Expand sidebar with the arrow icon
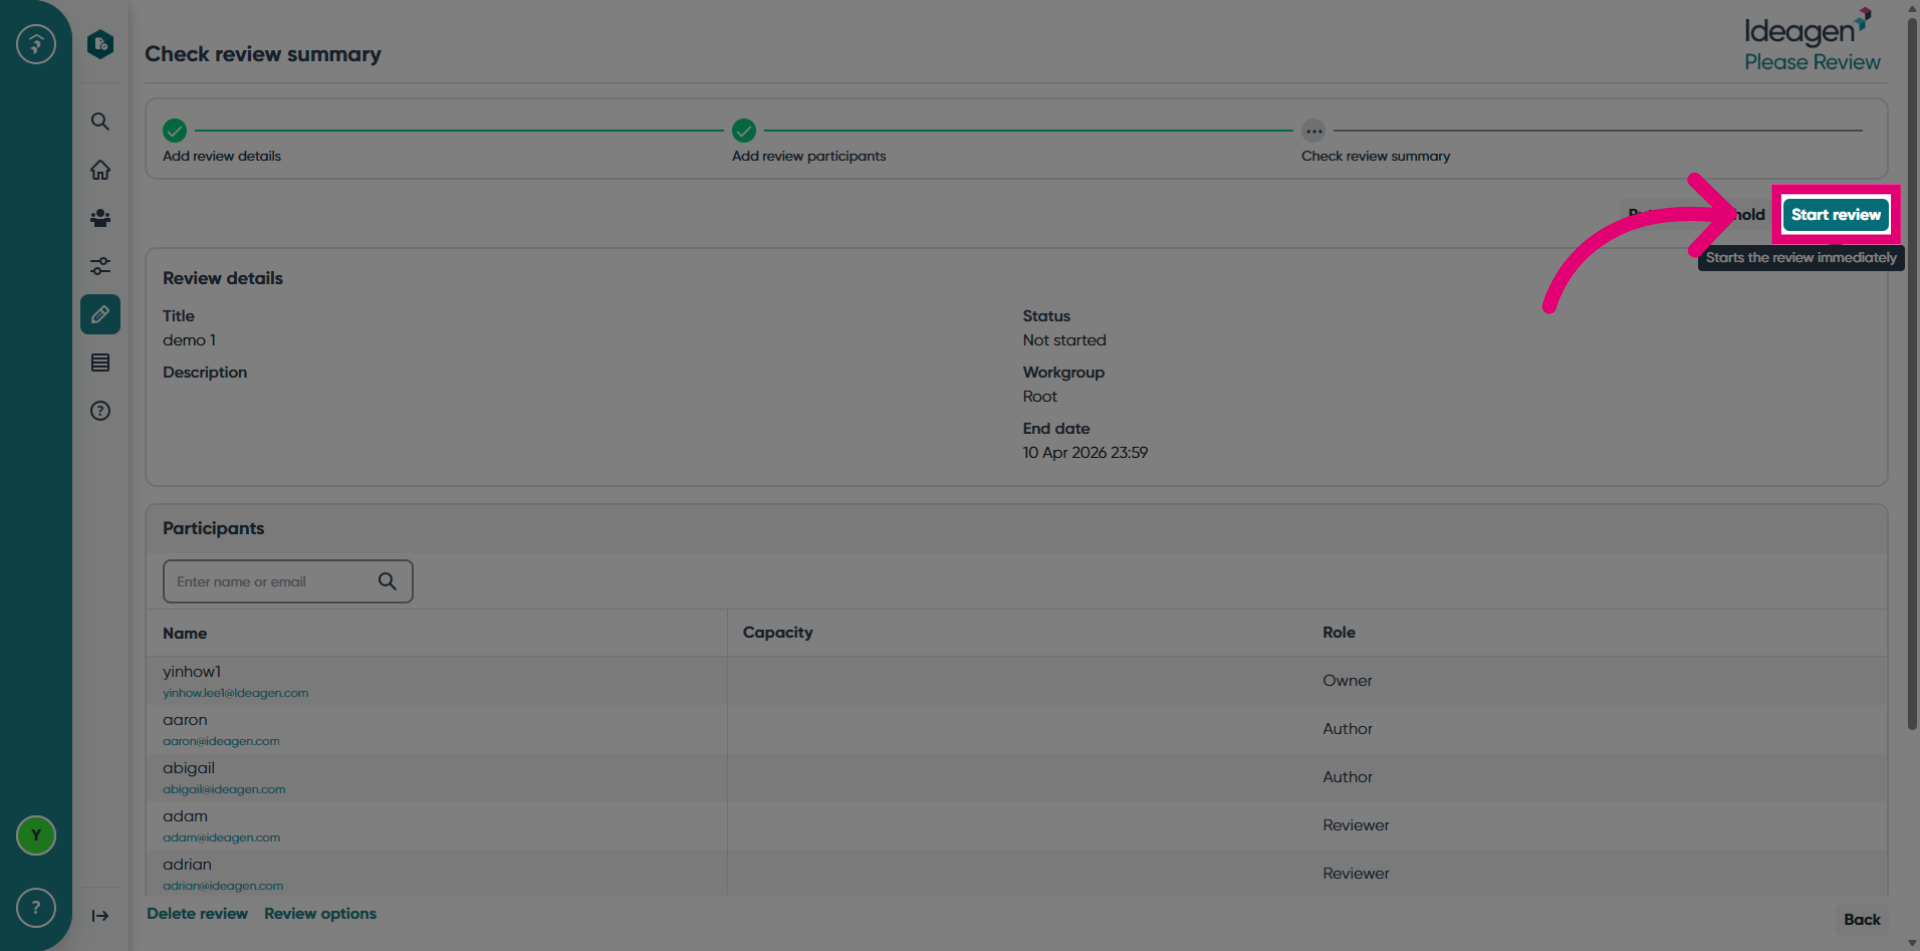 tap(100, 916)
